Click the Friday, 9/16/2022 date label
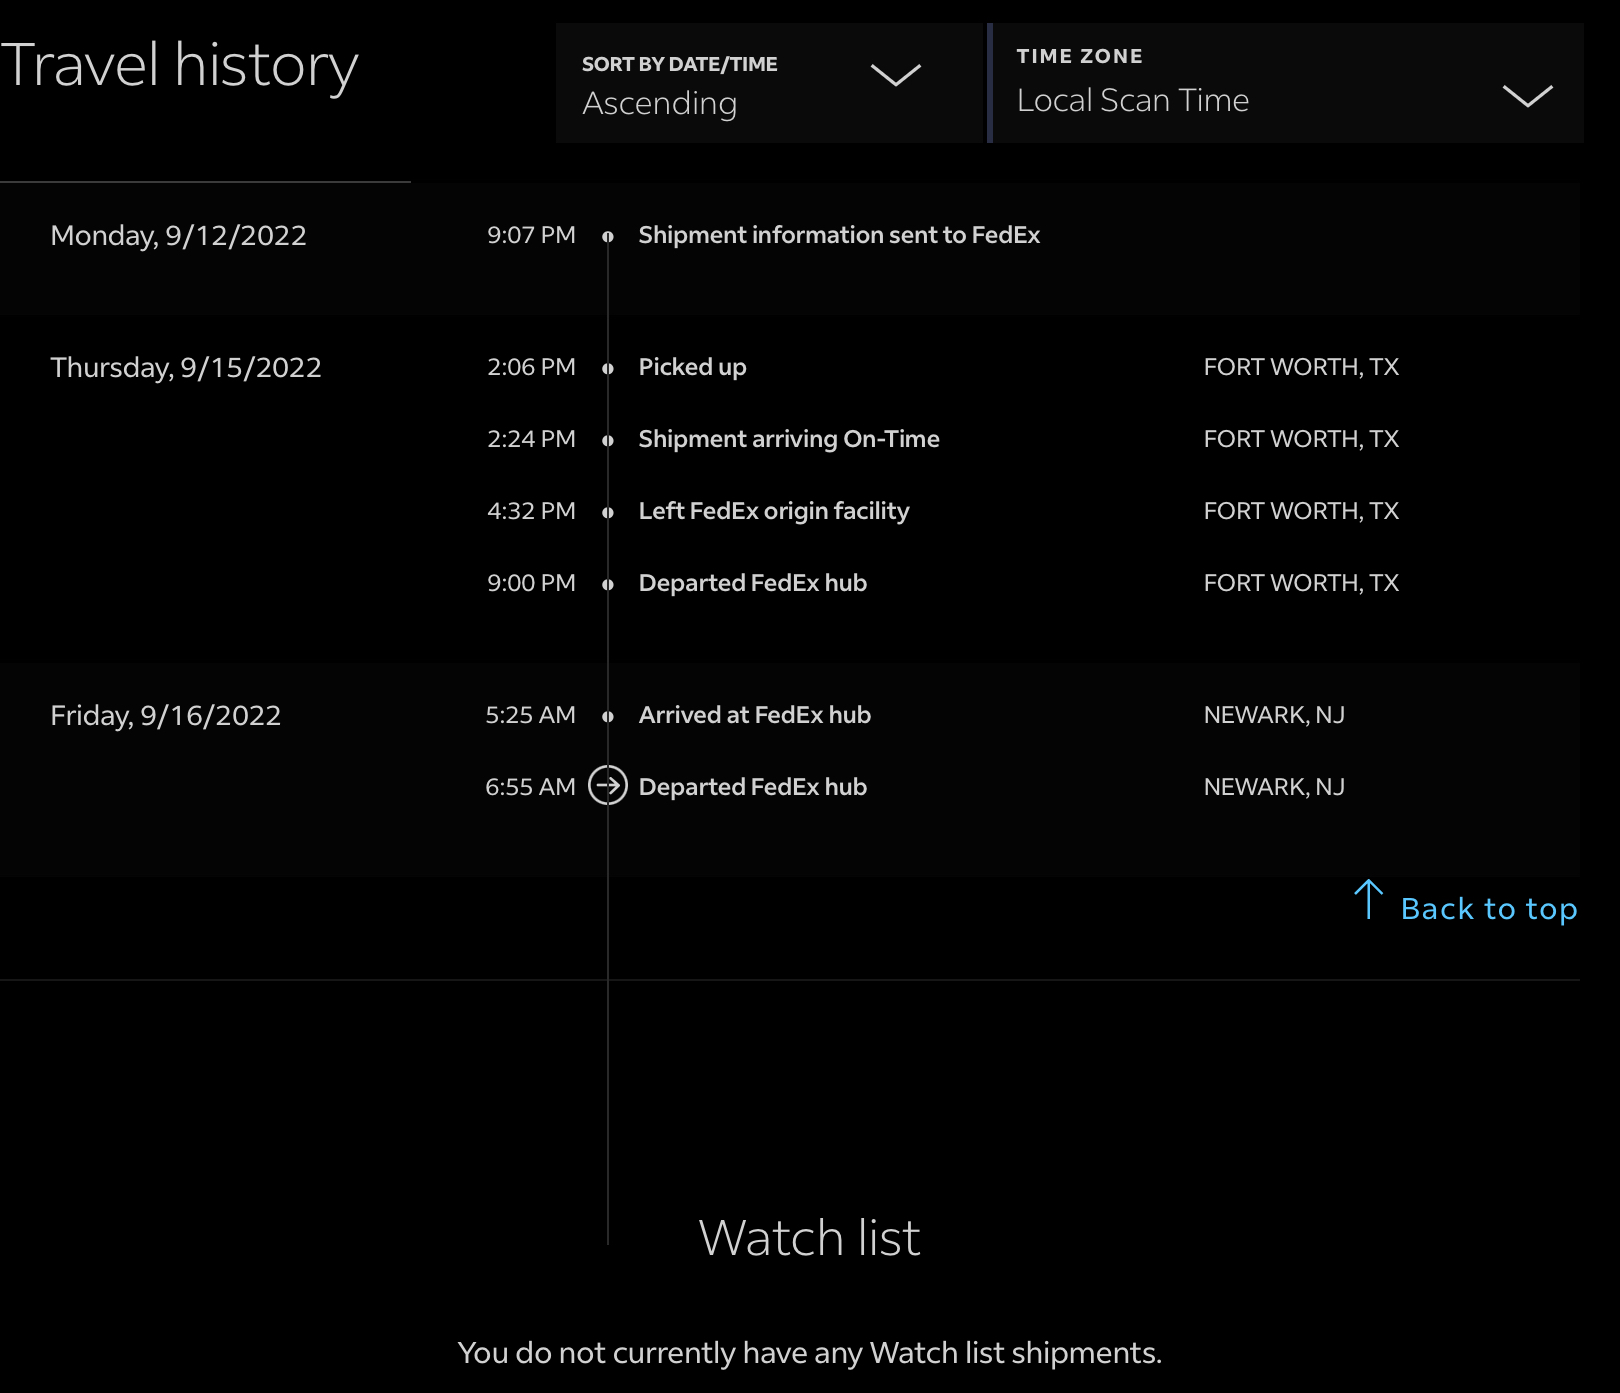The image size is (1620, 1393). tap(166, 716)
